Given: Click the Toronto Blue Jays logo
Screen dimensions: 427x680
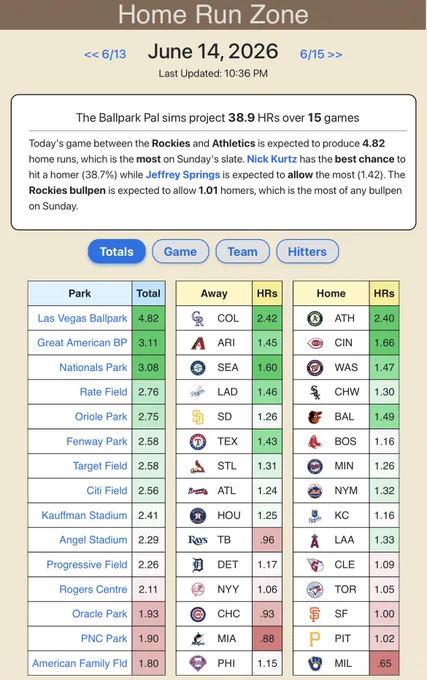Looking at the screenshot, I should (x=315, y=589).
